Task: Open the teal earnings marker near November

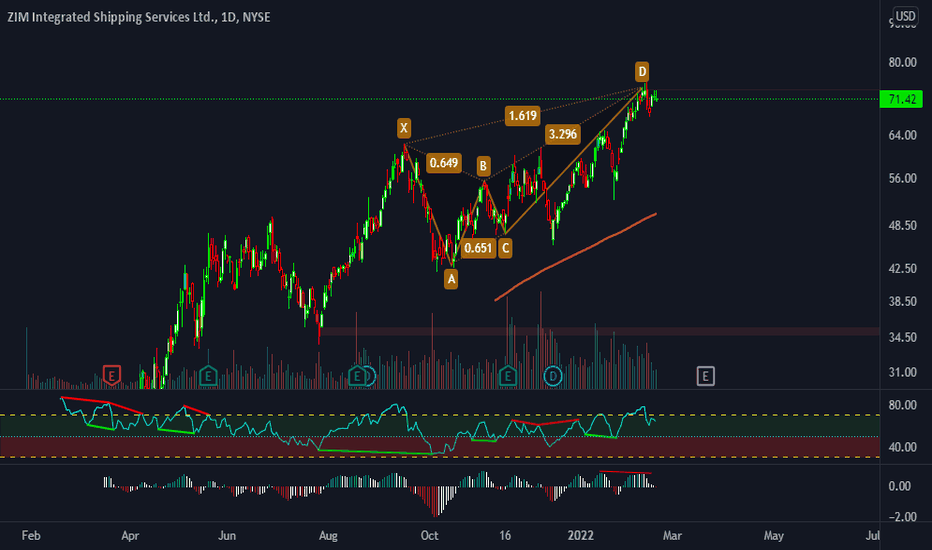Action: point(508,376)
